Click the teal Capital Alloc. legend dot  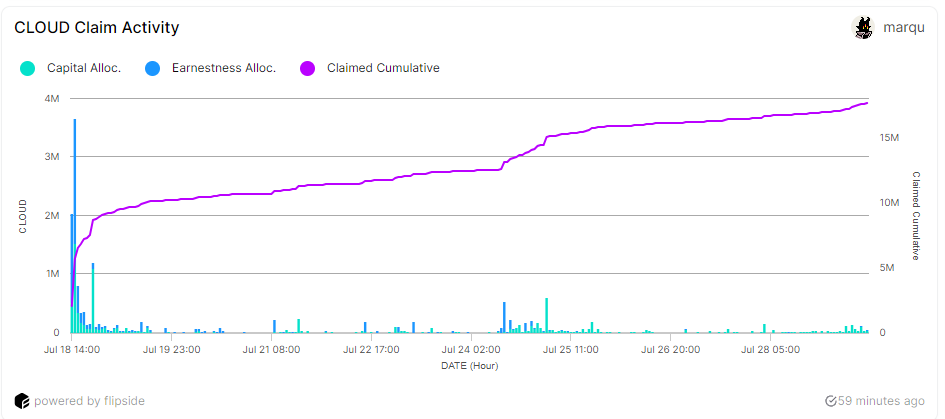click(x=27, y=68)
